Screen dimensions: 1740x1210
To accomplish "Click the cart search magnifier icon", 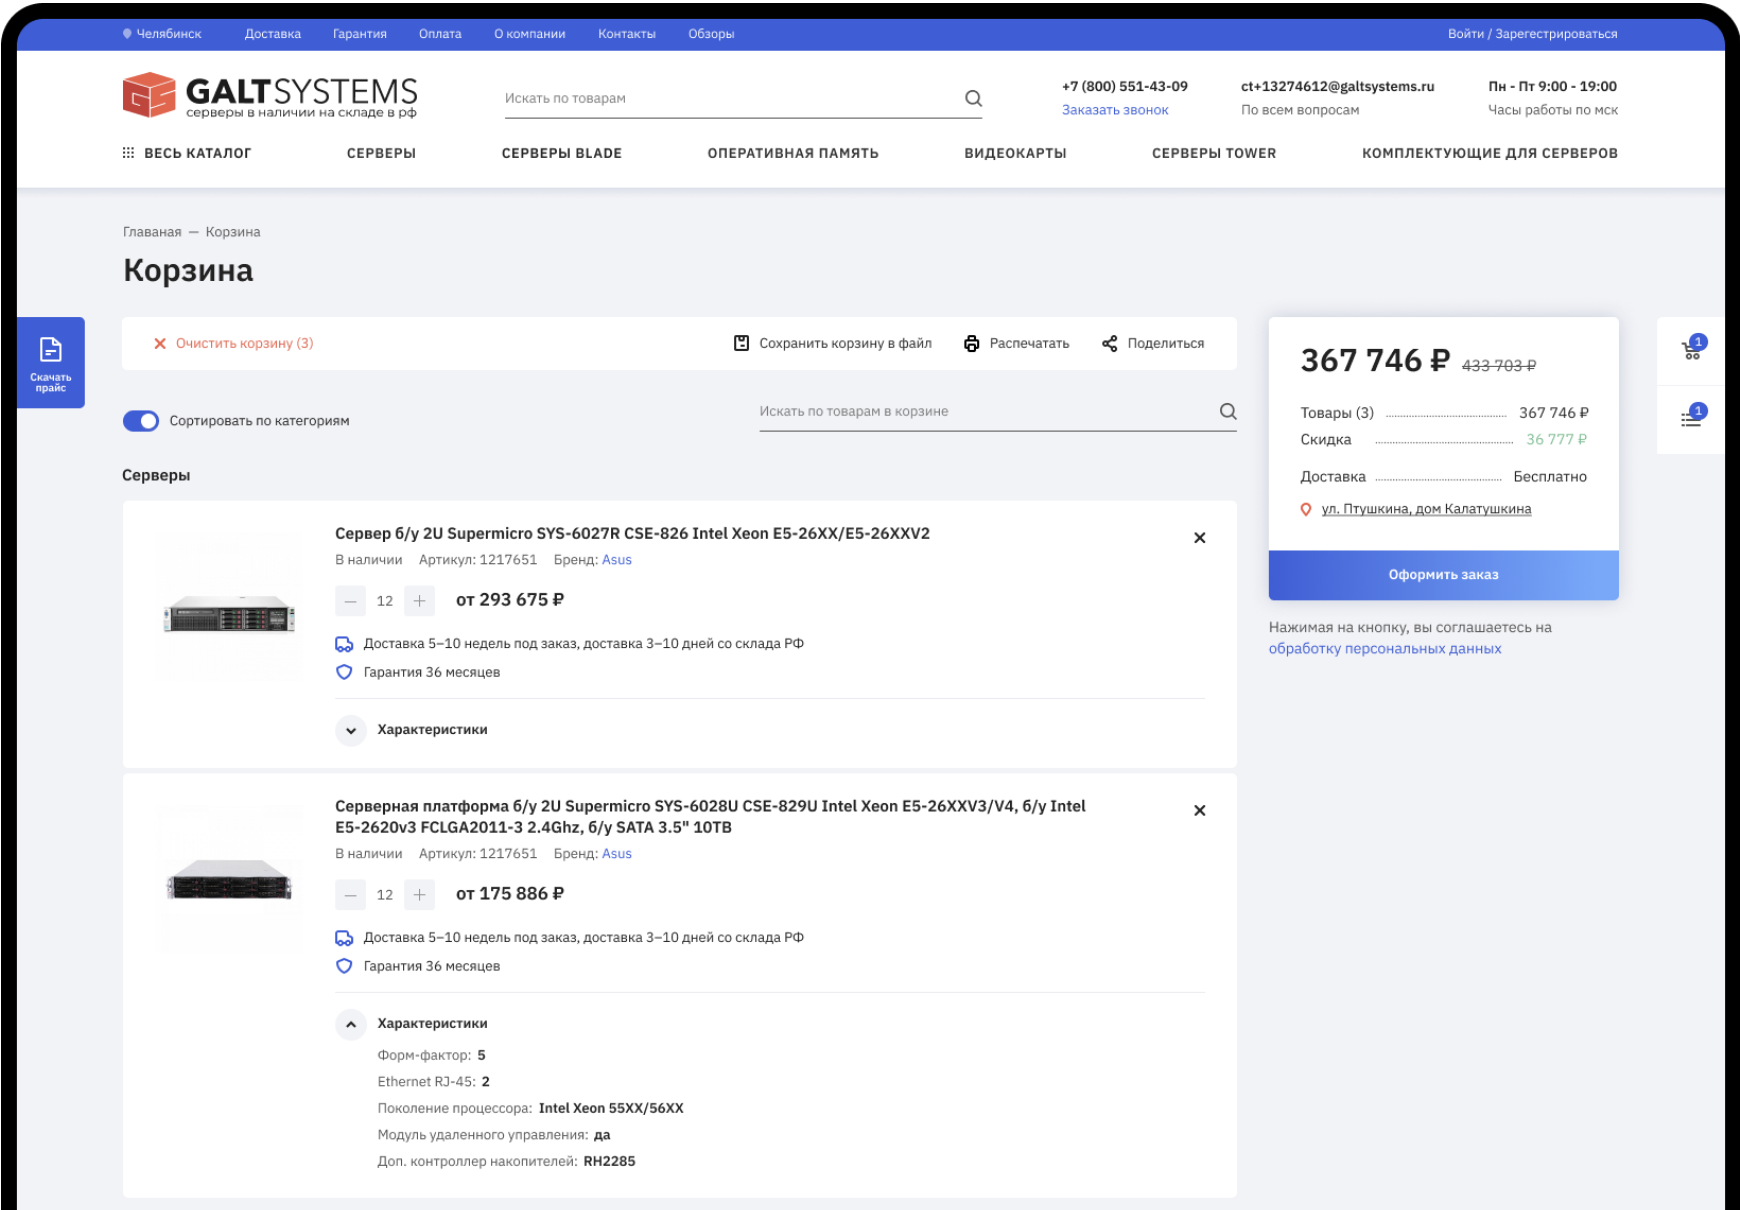I will [1228, 411].
